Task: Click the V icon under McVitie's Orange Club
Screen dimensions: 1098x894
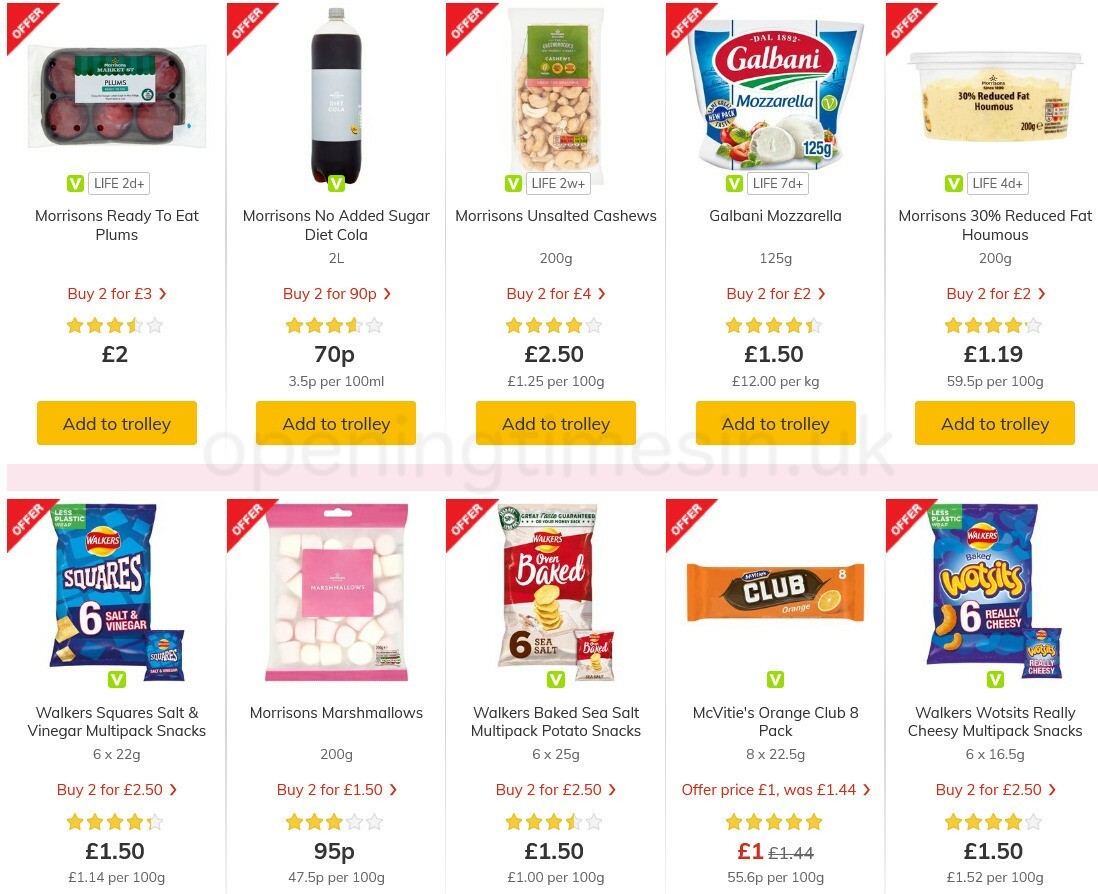Action: (775, 679)
